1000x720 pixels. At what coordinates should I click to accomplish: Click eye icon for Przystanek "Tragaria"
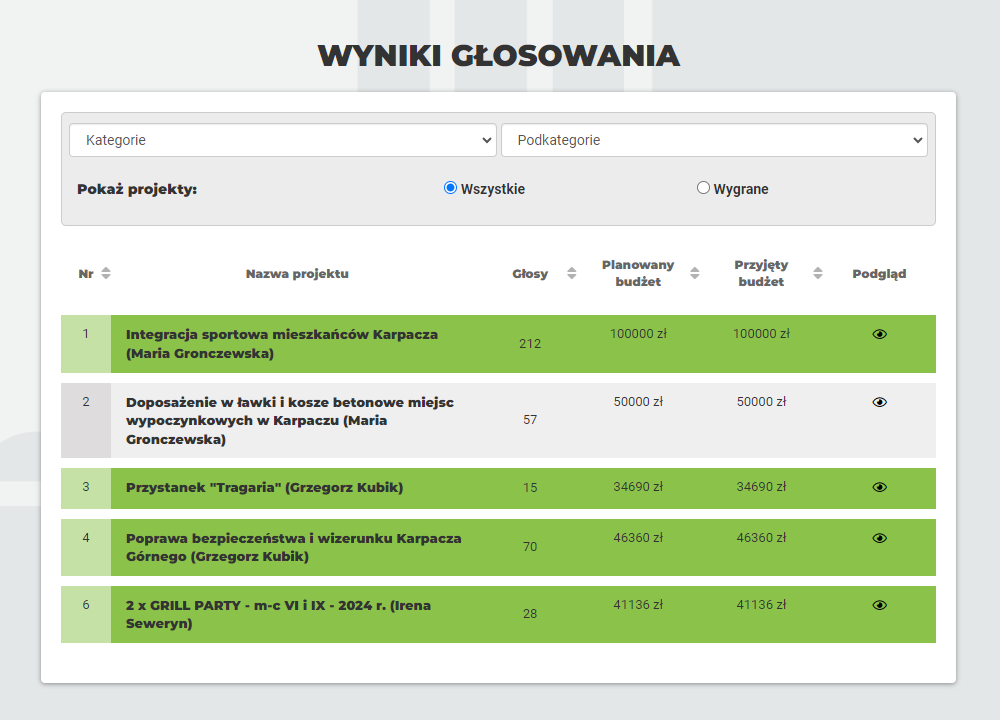[x=879, y=487]
